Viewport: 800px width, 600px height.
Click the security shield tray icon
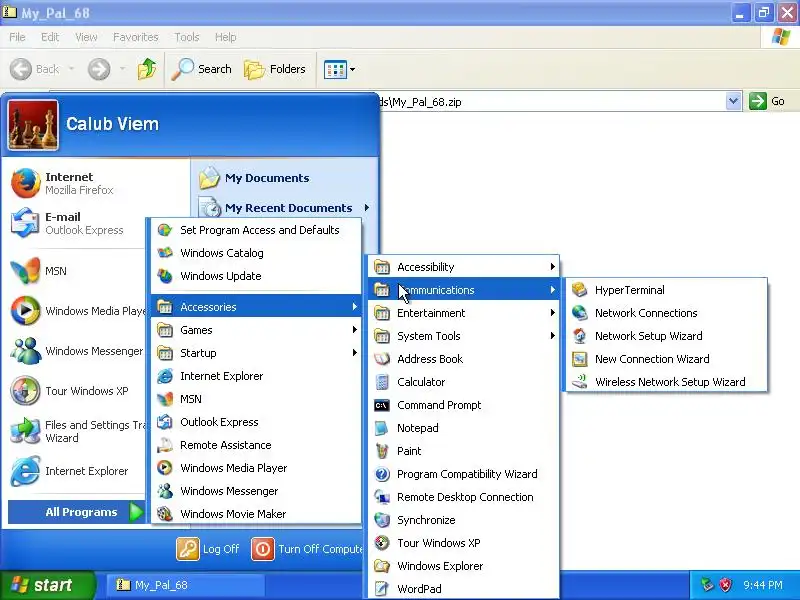(x=726, y=585)
